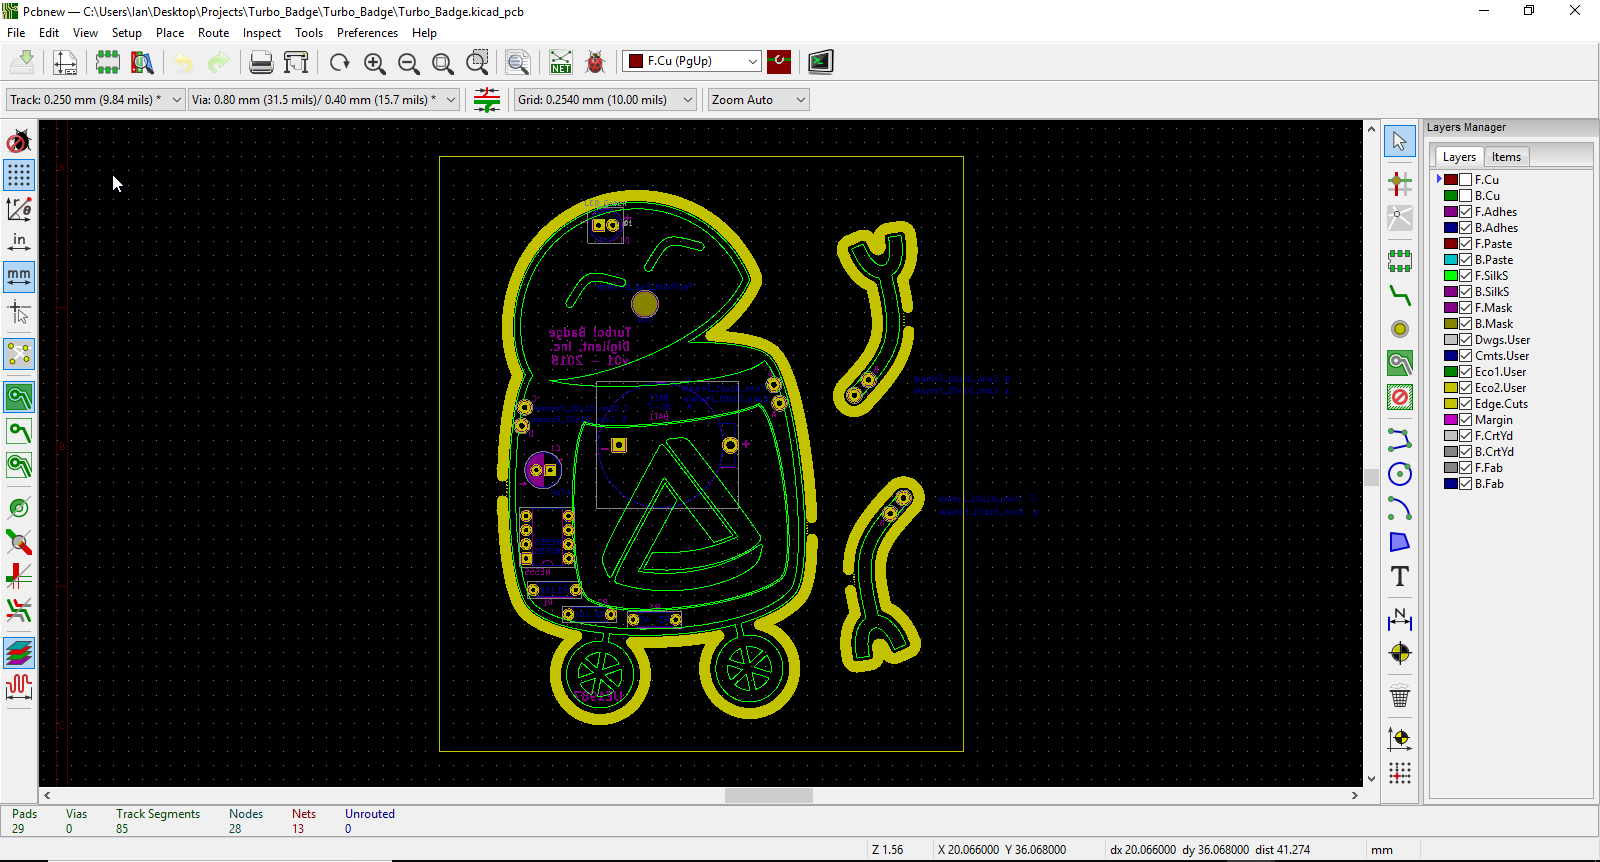Viewport: 1600px width, 862px height.
Task: Run Design Rules Check bug icon
Action: (x=595, y=62)
